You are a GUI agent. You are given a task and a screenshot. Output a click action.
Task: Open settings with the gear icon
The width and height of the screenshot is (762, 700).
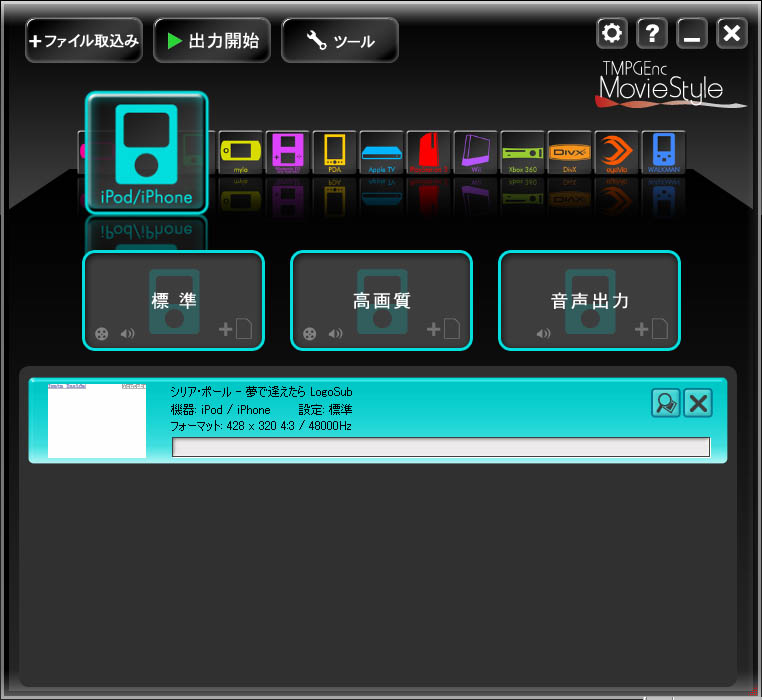click(x=612, y=34)
